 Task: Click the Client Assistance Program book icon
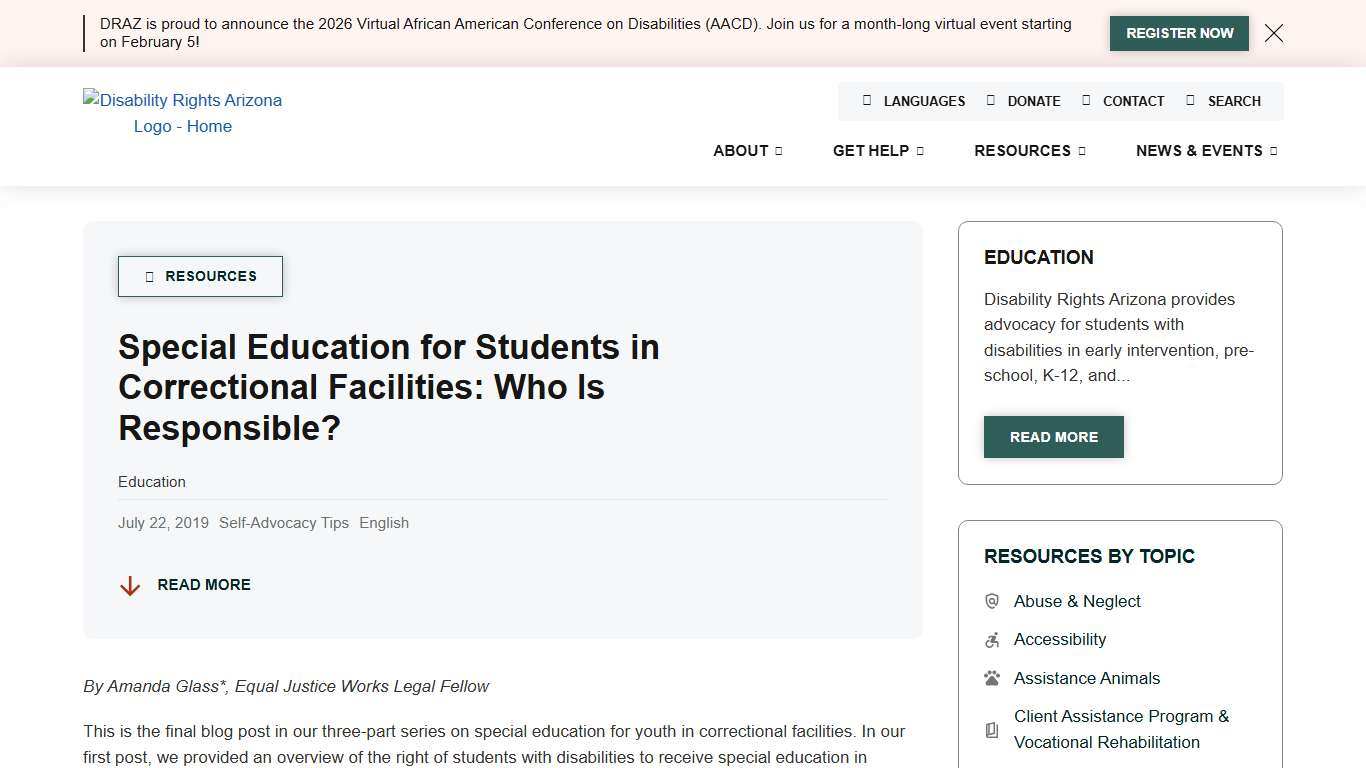(991, 729)
